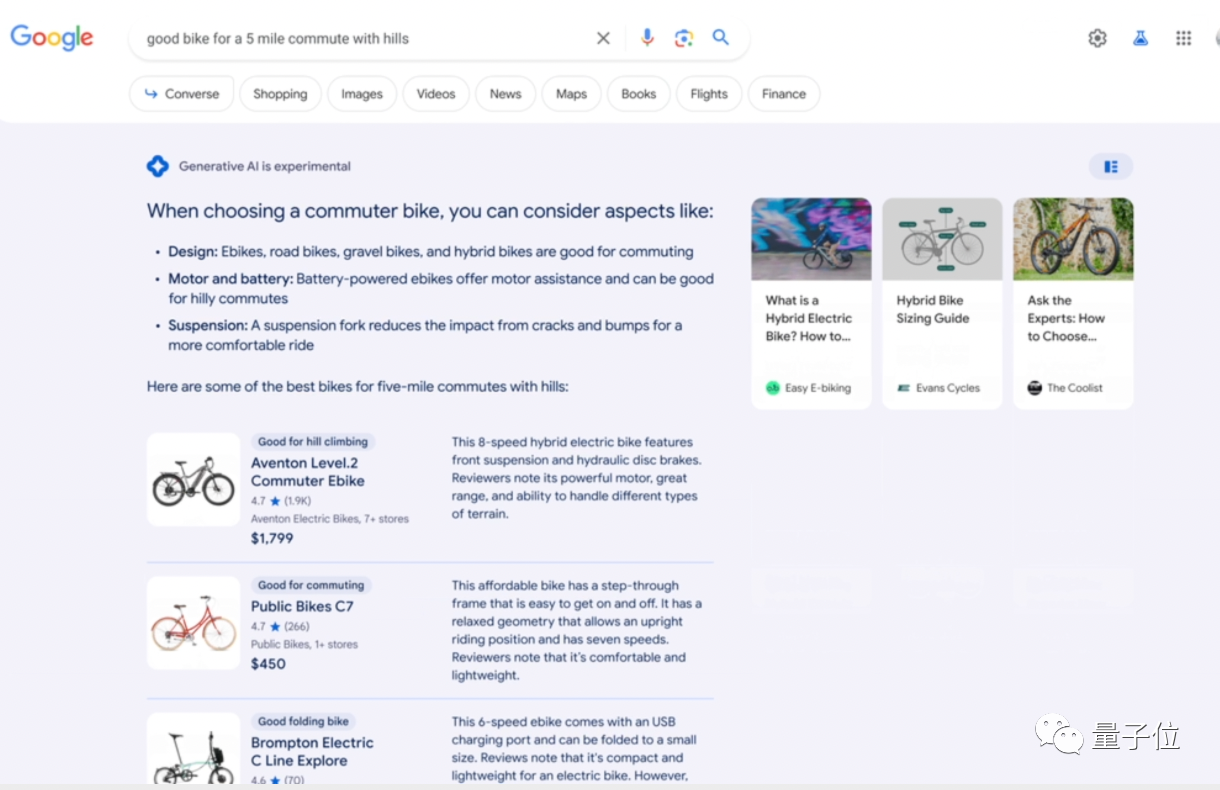Viewport: 1220px width, 790px height.
Task: Open Brompton Electric C Line Explore listing
Action: pyautogui.click(x=312, y=752)
